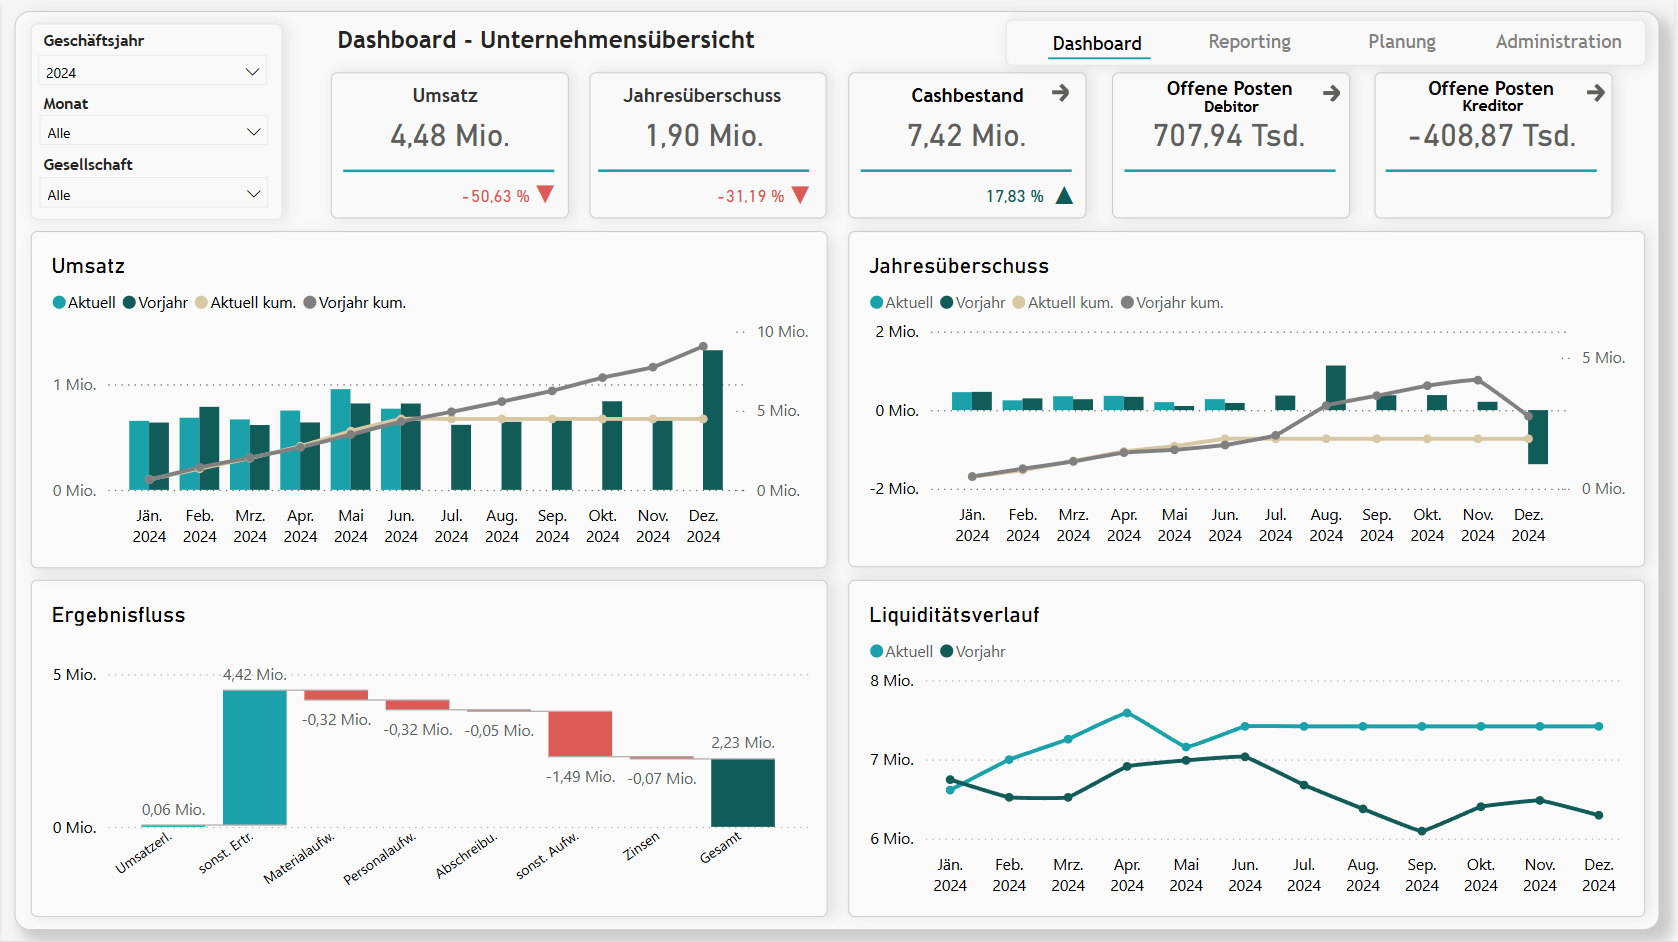Toggle Aktuell kum. legend in Jahresüberschuss chart
Viewport: 1678px width, 942px height.
[1062, 303]
